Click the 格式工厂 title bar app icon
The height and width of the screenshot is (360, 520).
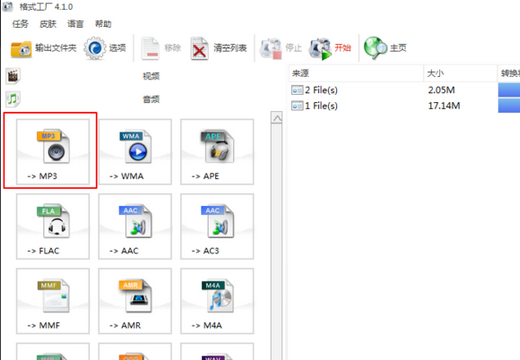[x=8, y=7]
